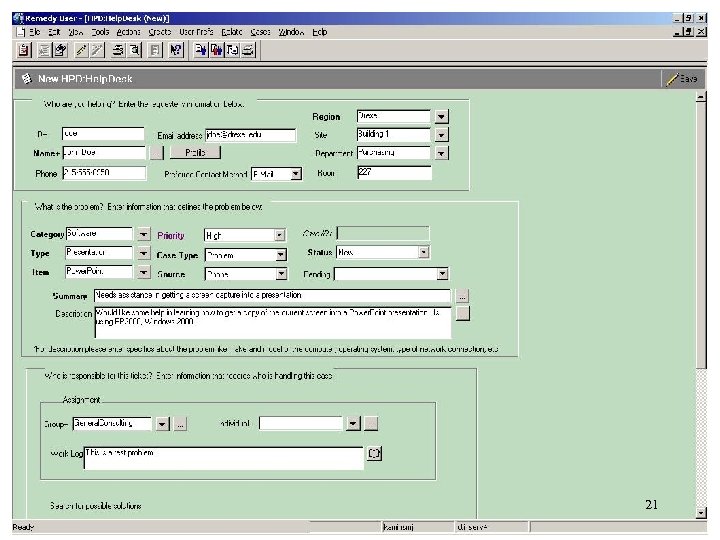Open the Help menu
Screen dimensions: 720x540
320,32
